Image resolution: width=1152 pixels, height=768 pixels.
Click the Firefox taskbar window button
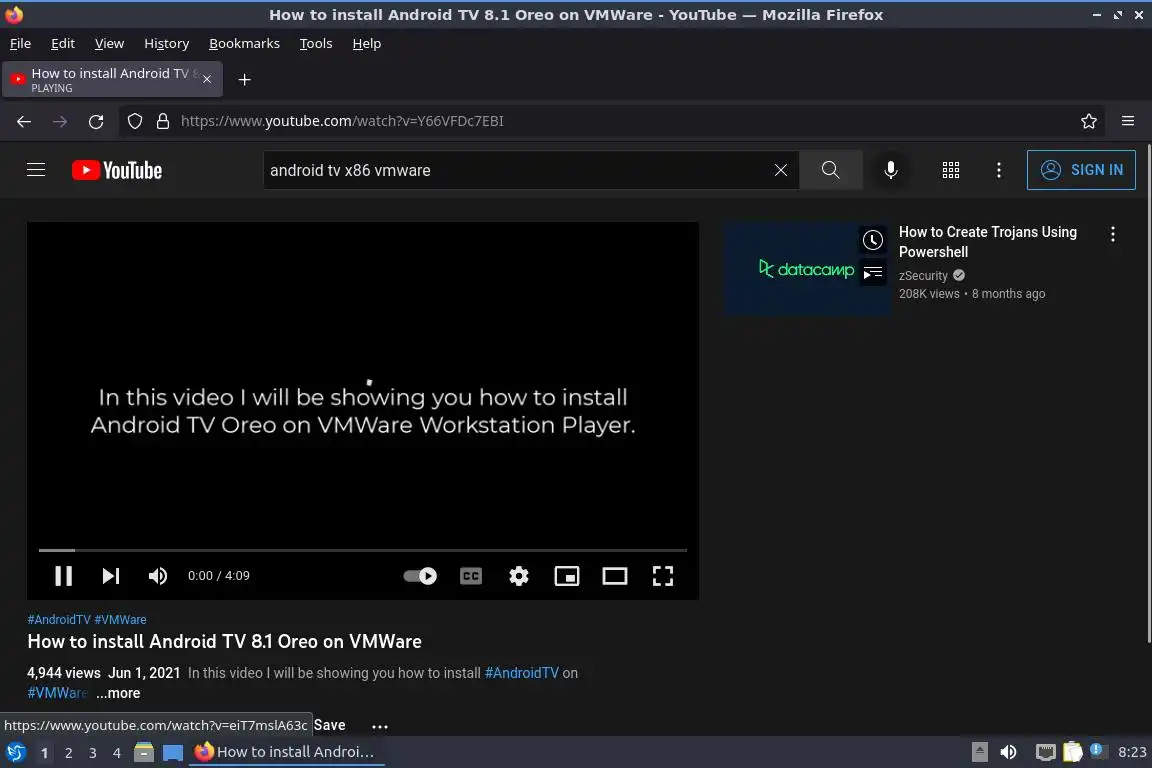[287, 753]
